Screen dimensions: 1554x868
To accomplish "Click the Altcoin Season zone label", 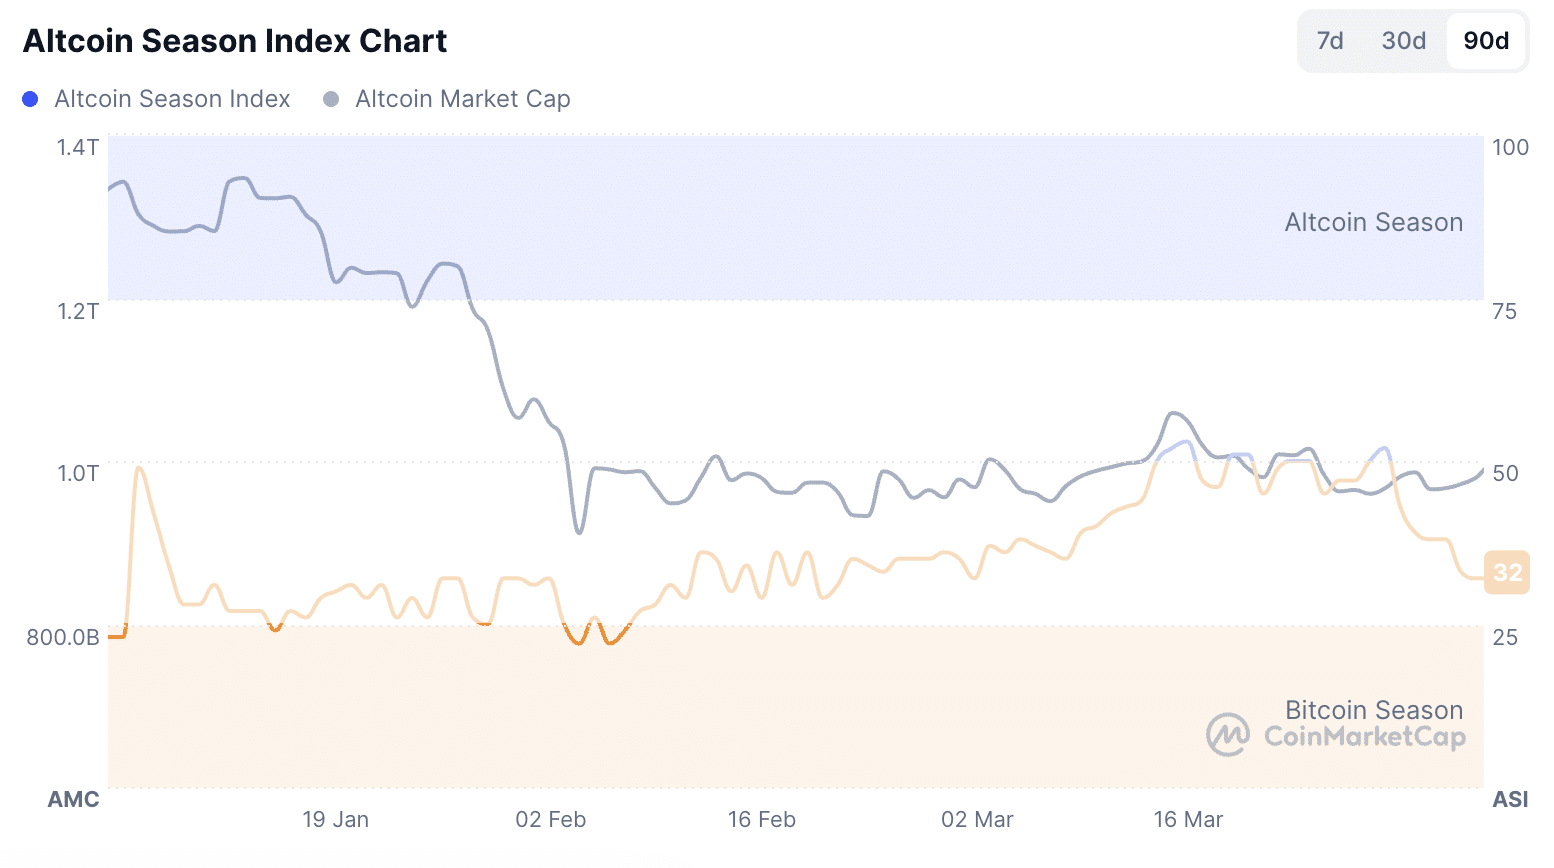I will coord(1373,222).
